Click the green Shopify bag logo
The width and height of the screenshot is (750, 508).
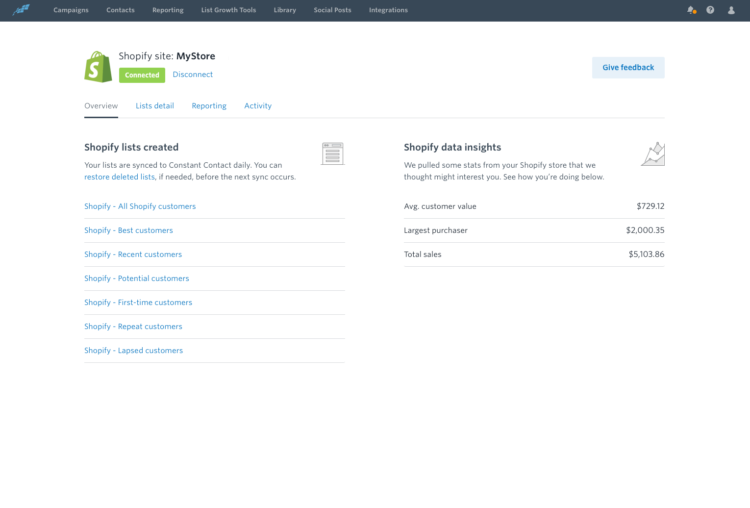pyautogui.click(x=98, y=66)
